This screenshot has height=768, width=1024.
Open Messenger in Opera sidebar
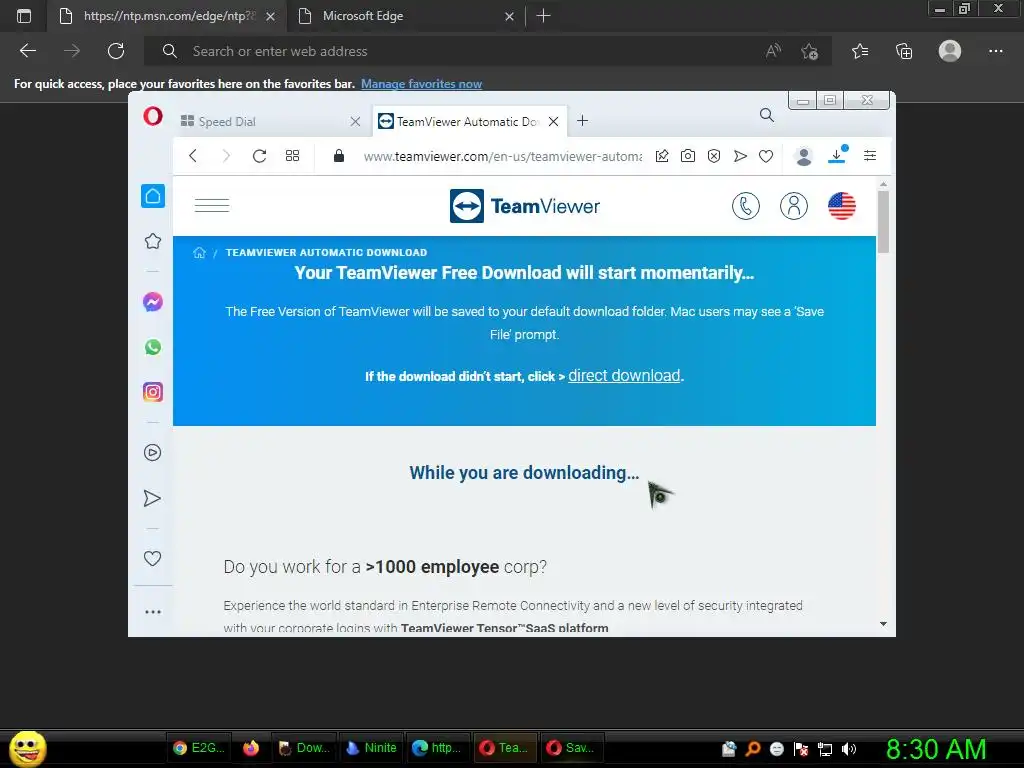(153, 302)
